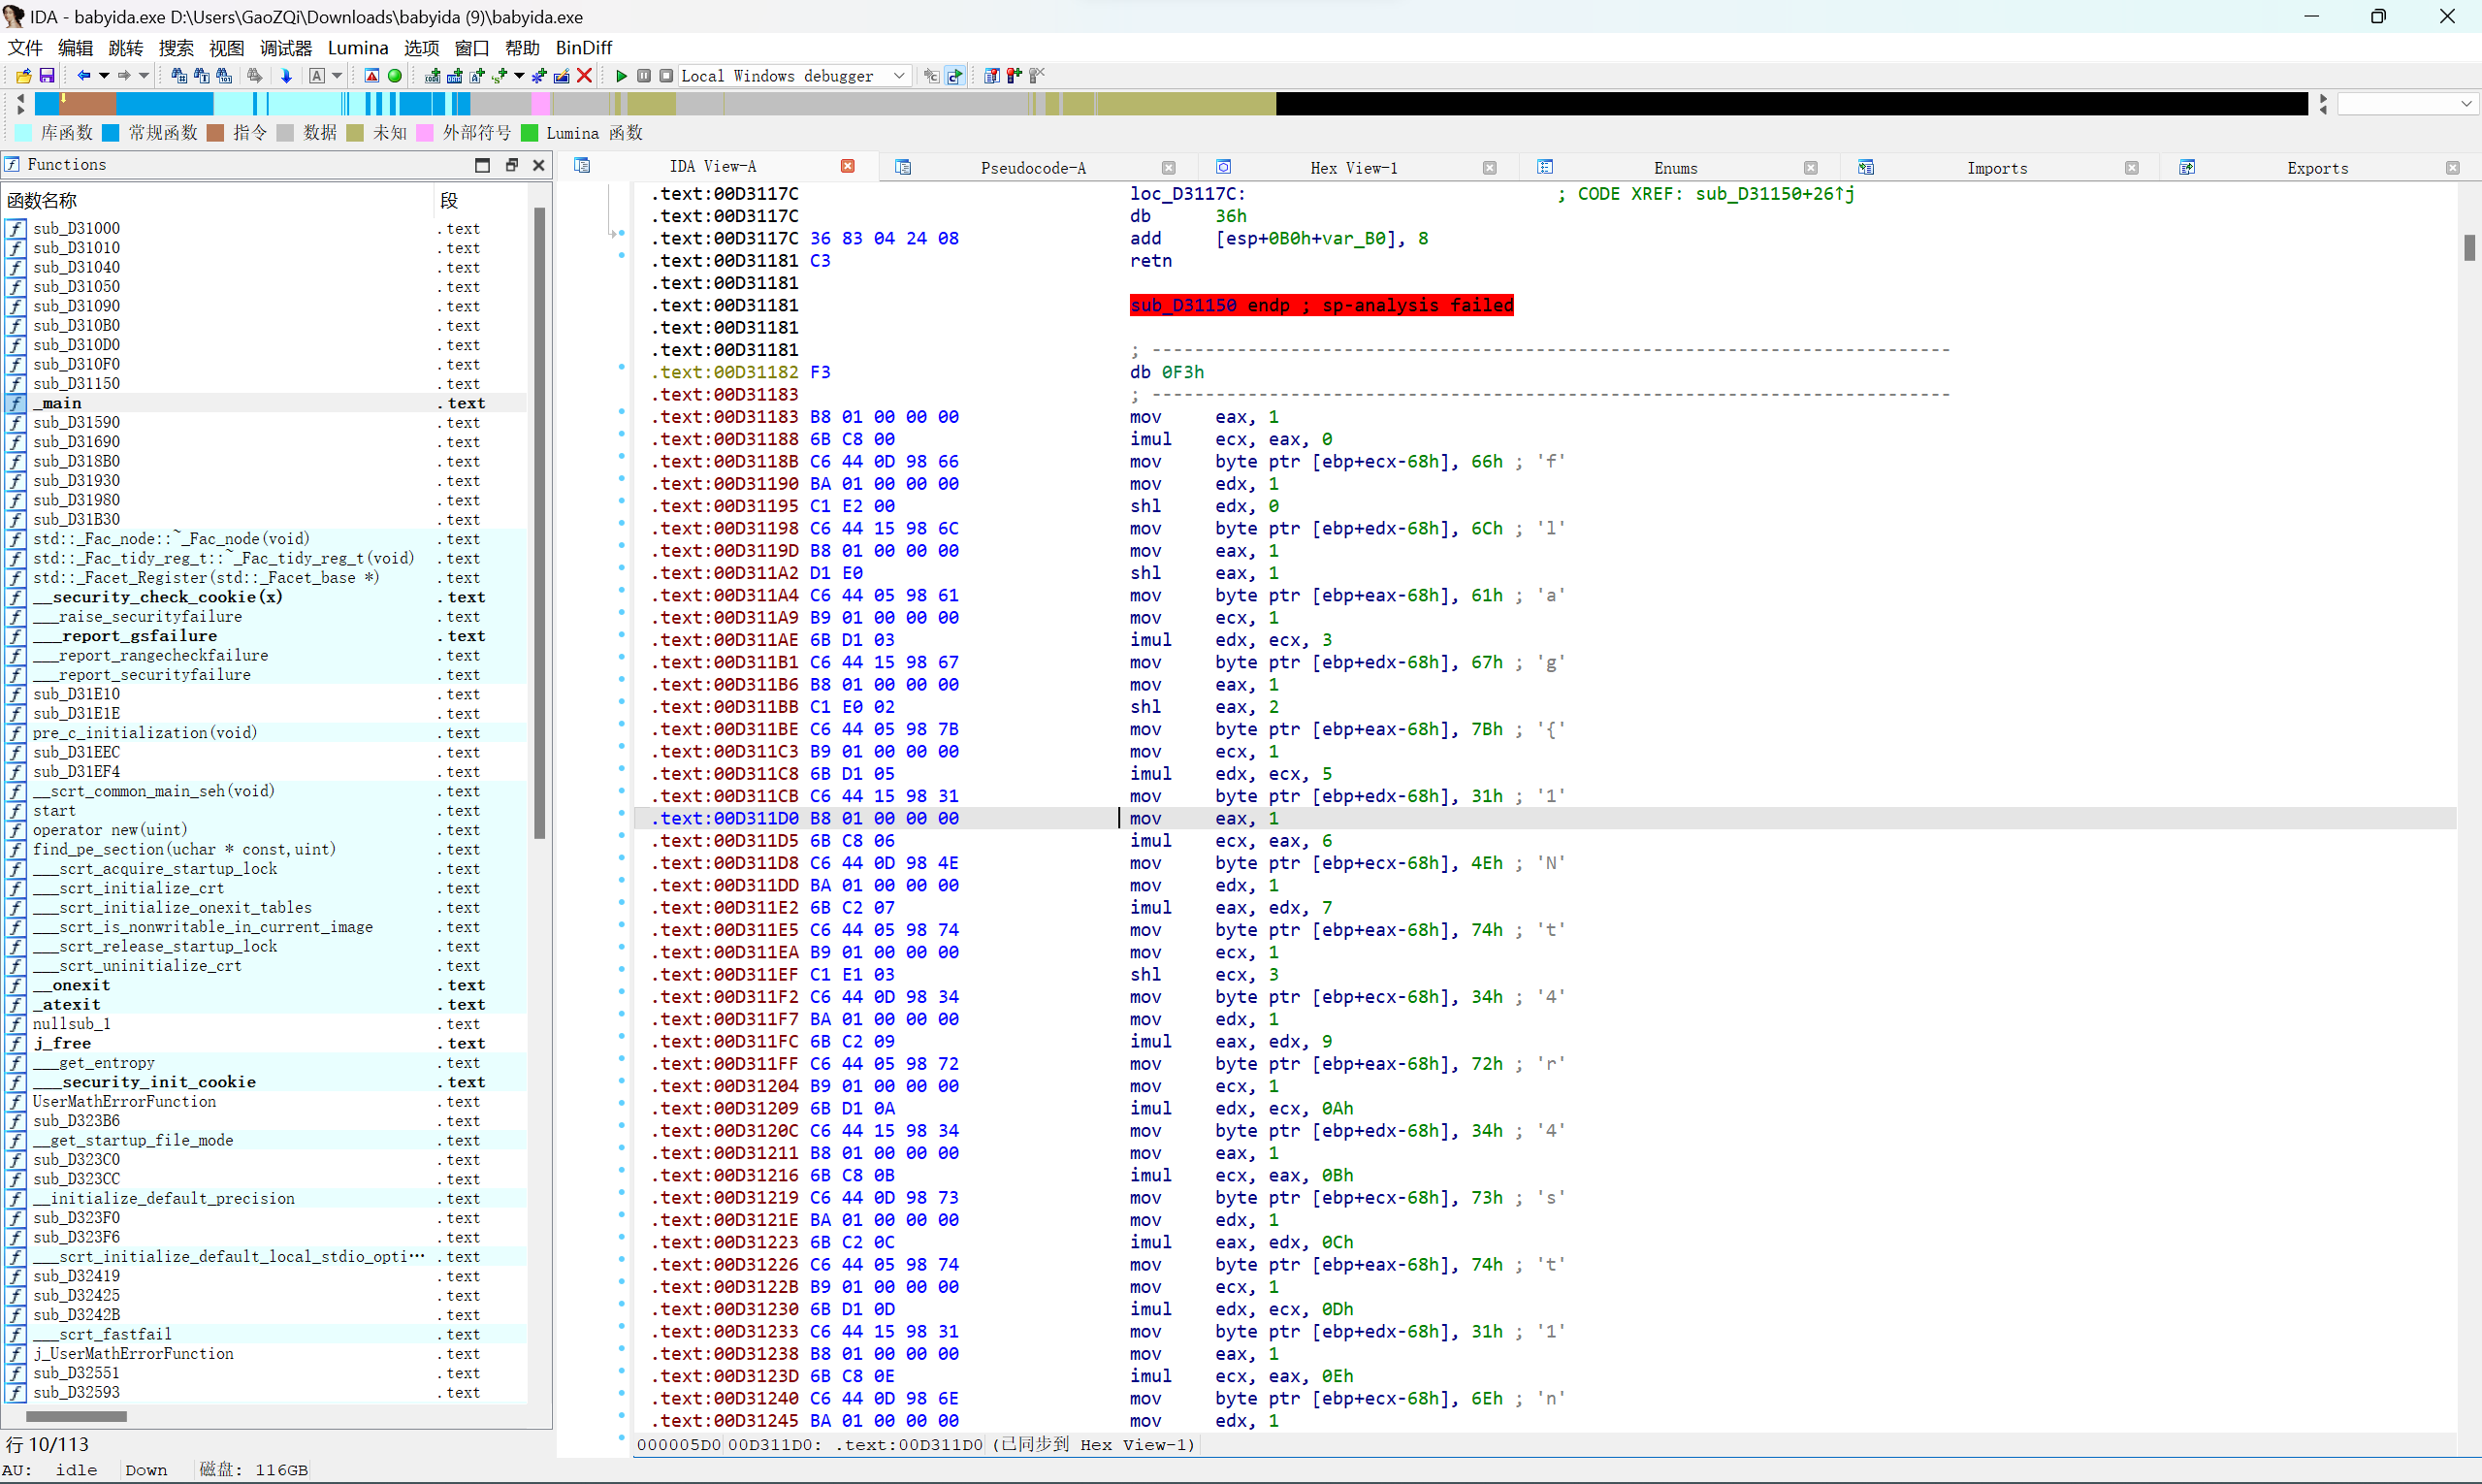
Task: Click the red warning triangle icon
Action: tap(372, 76)
